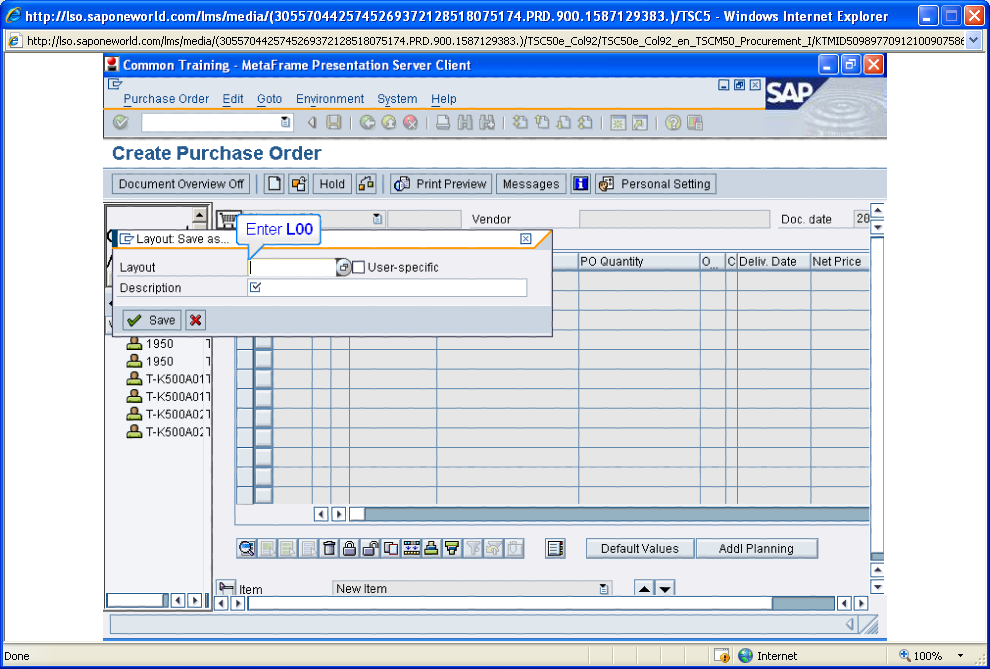Viewport: 990px width, 669px height.
Task: Click the Check icon next to Hold
Action: 366,184
